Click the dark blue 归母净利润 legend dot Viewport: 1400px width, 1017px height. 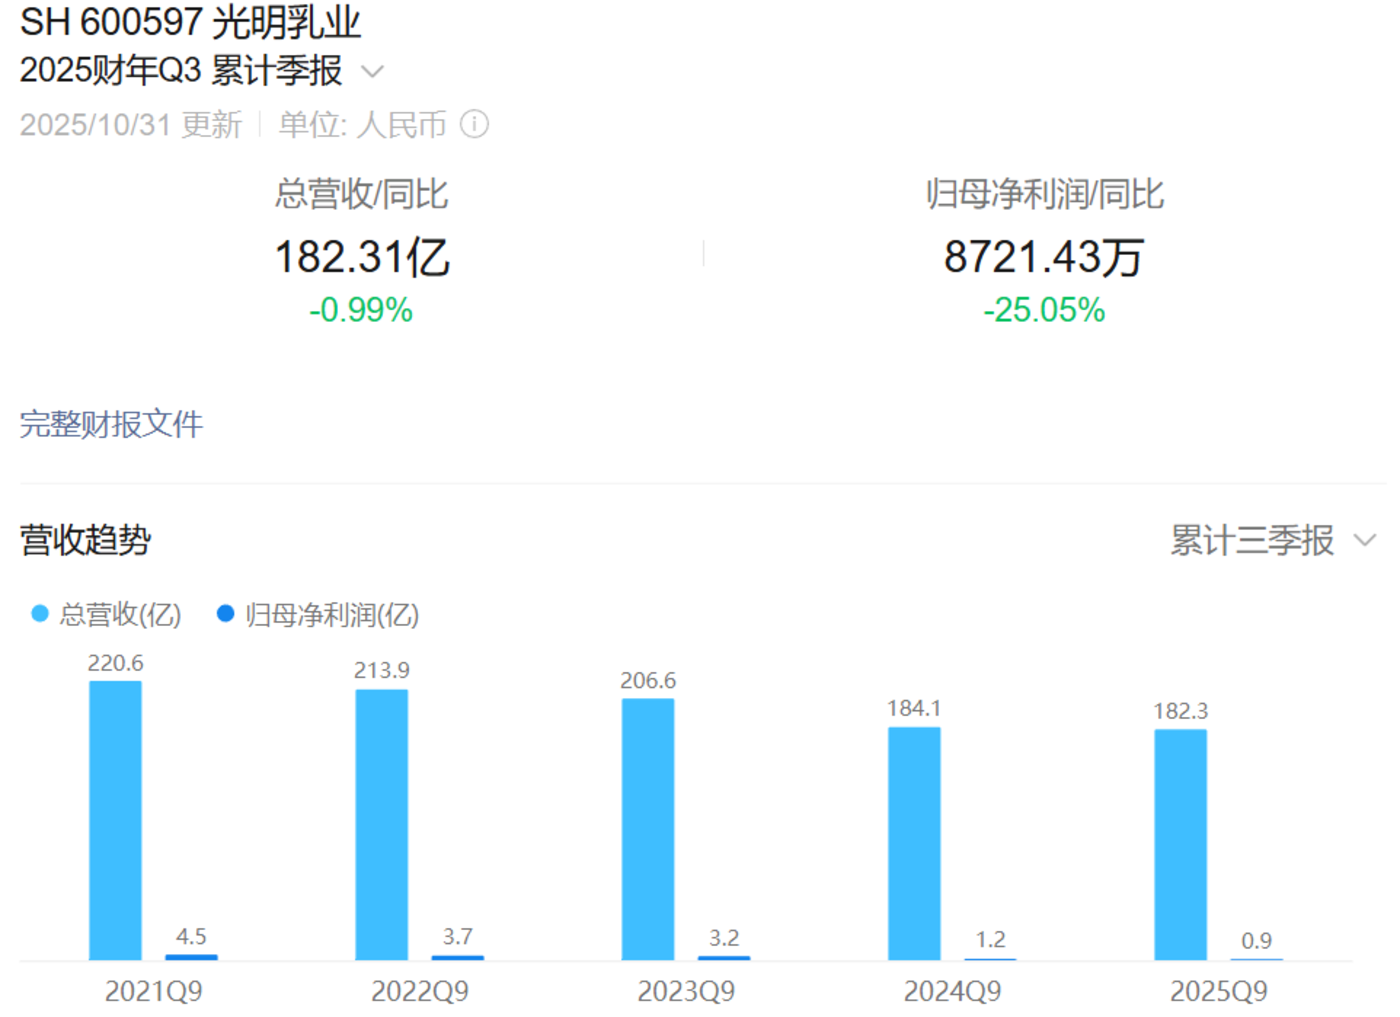pos(225,614)
